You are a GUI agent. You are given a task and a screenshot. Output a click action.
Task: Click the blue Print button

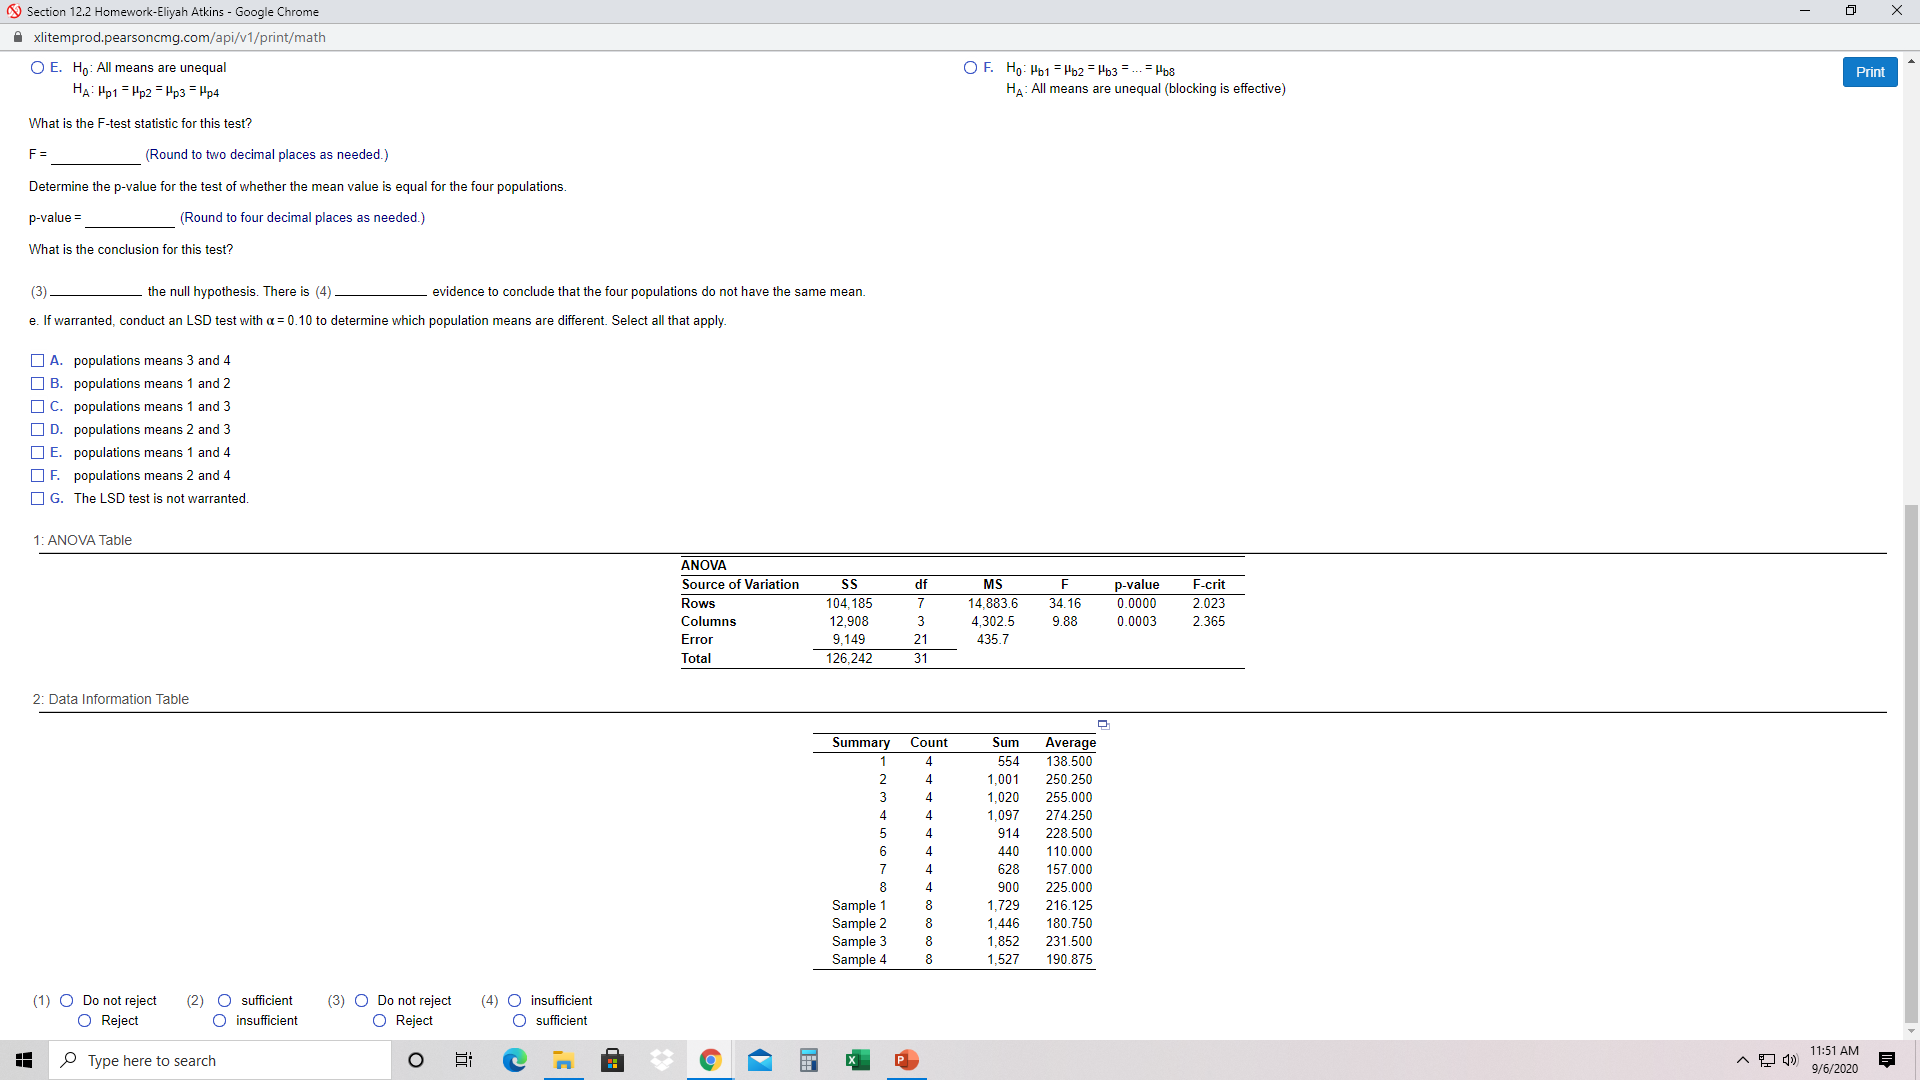[1869, 72]
